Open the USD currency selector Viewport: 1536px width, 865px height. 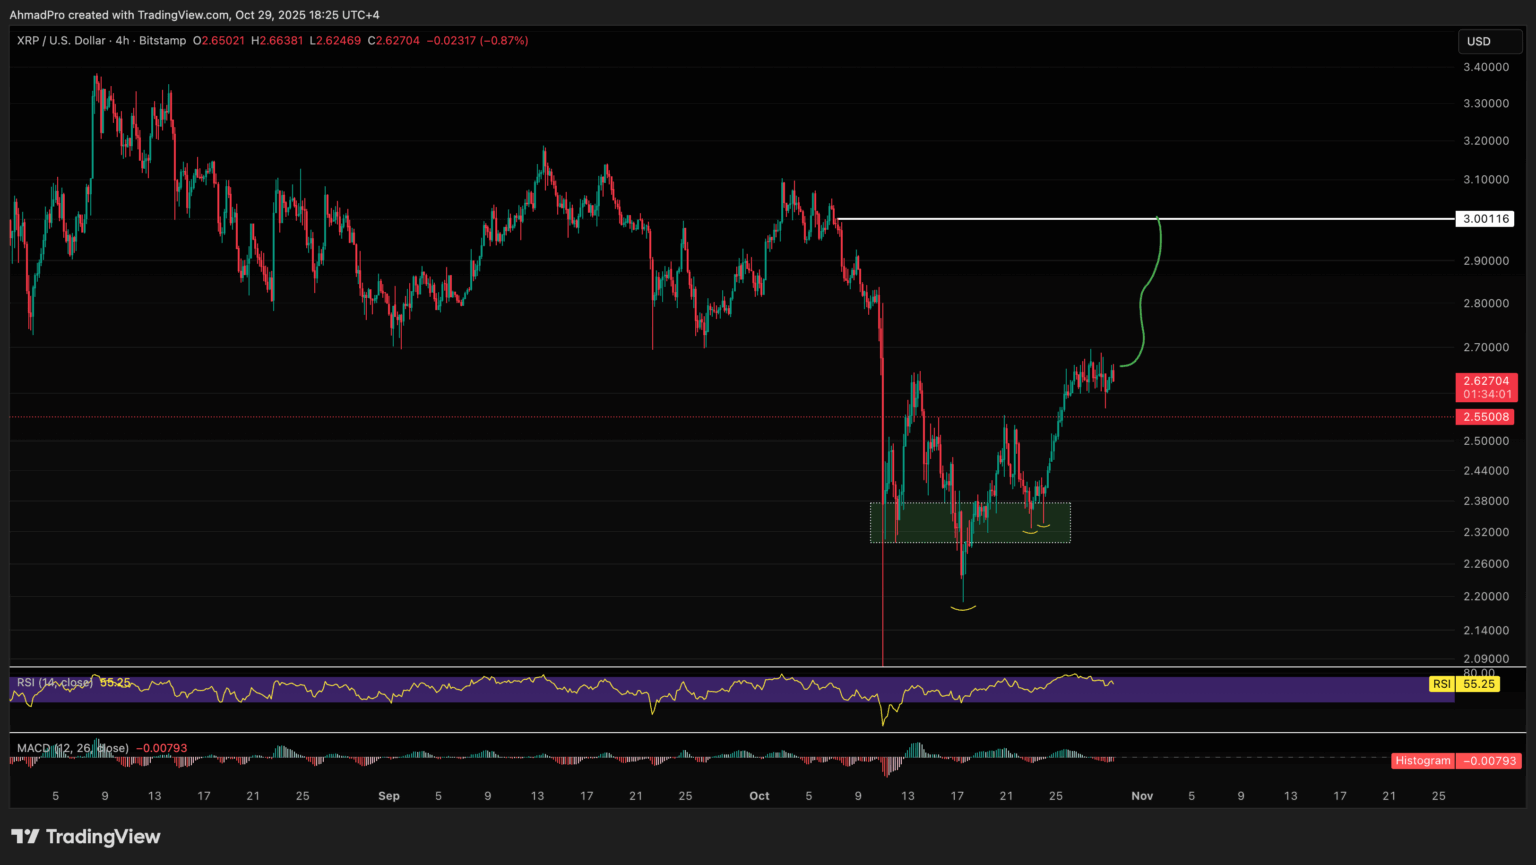click(x=1488, y=42)
